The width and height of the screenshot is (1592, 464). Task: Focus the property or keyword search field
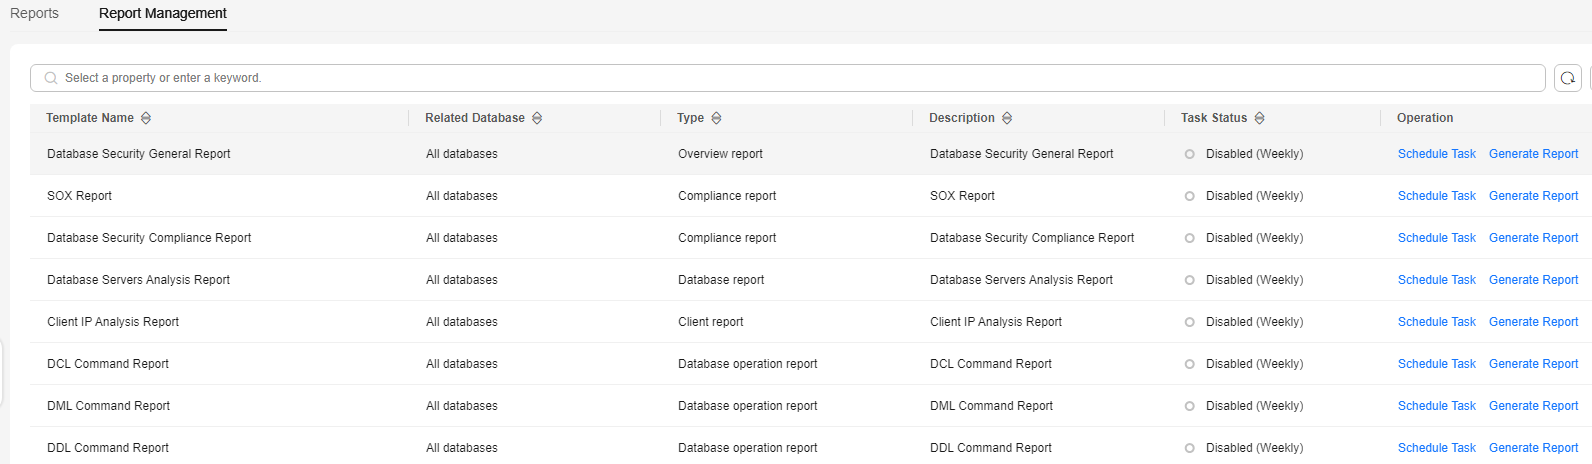pyautogui.click(x=788, y=78)
